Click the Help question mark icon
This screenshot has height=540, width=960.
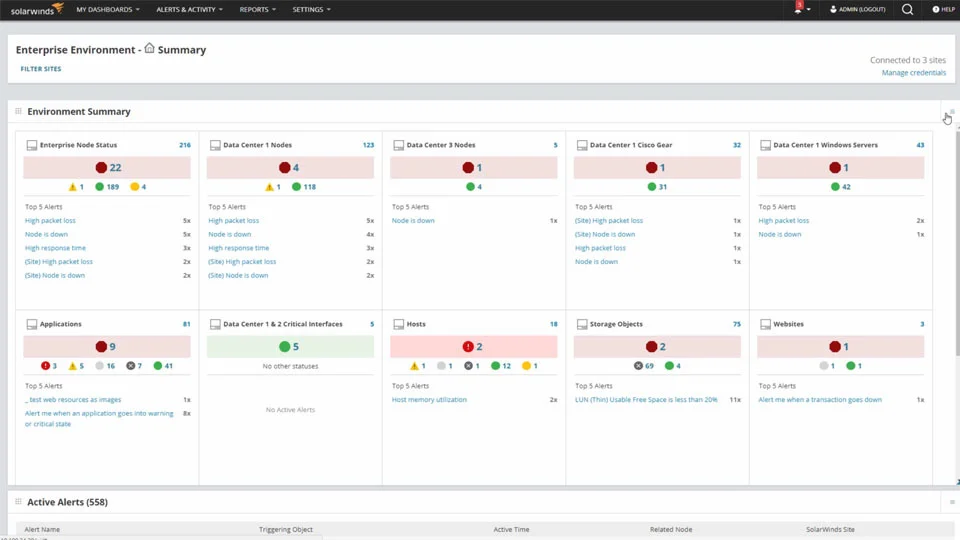coord(943,9)
